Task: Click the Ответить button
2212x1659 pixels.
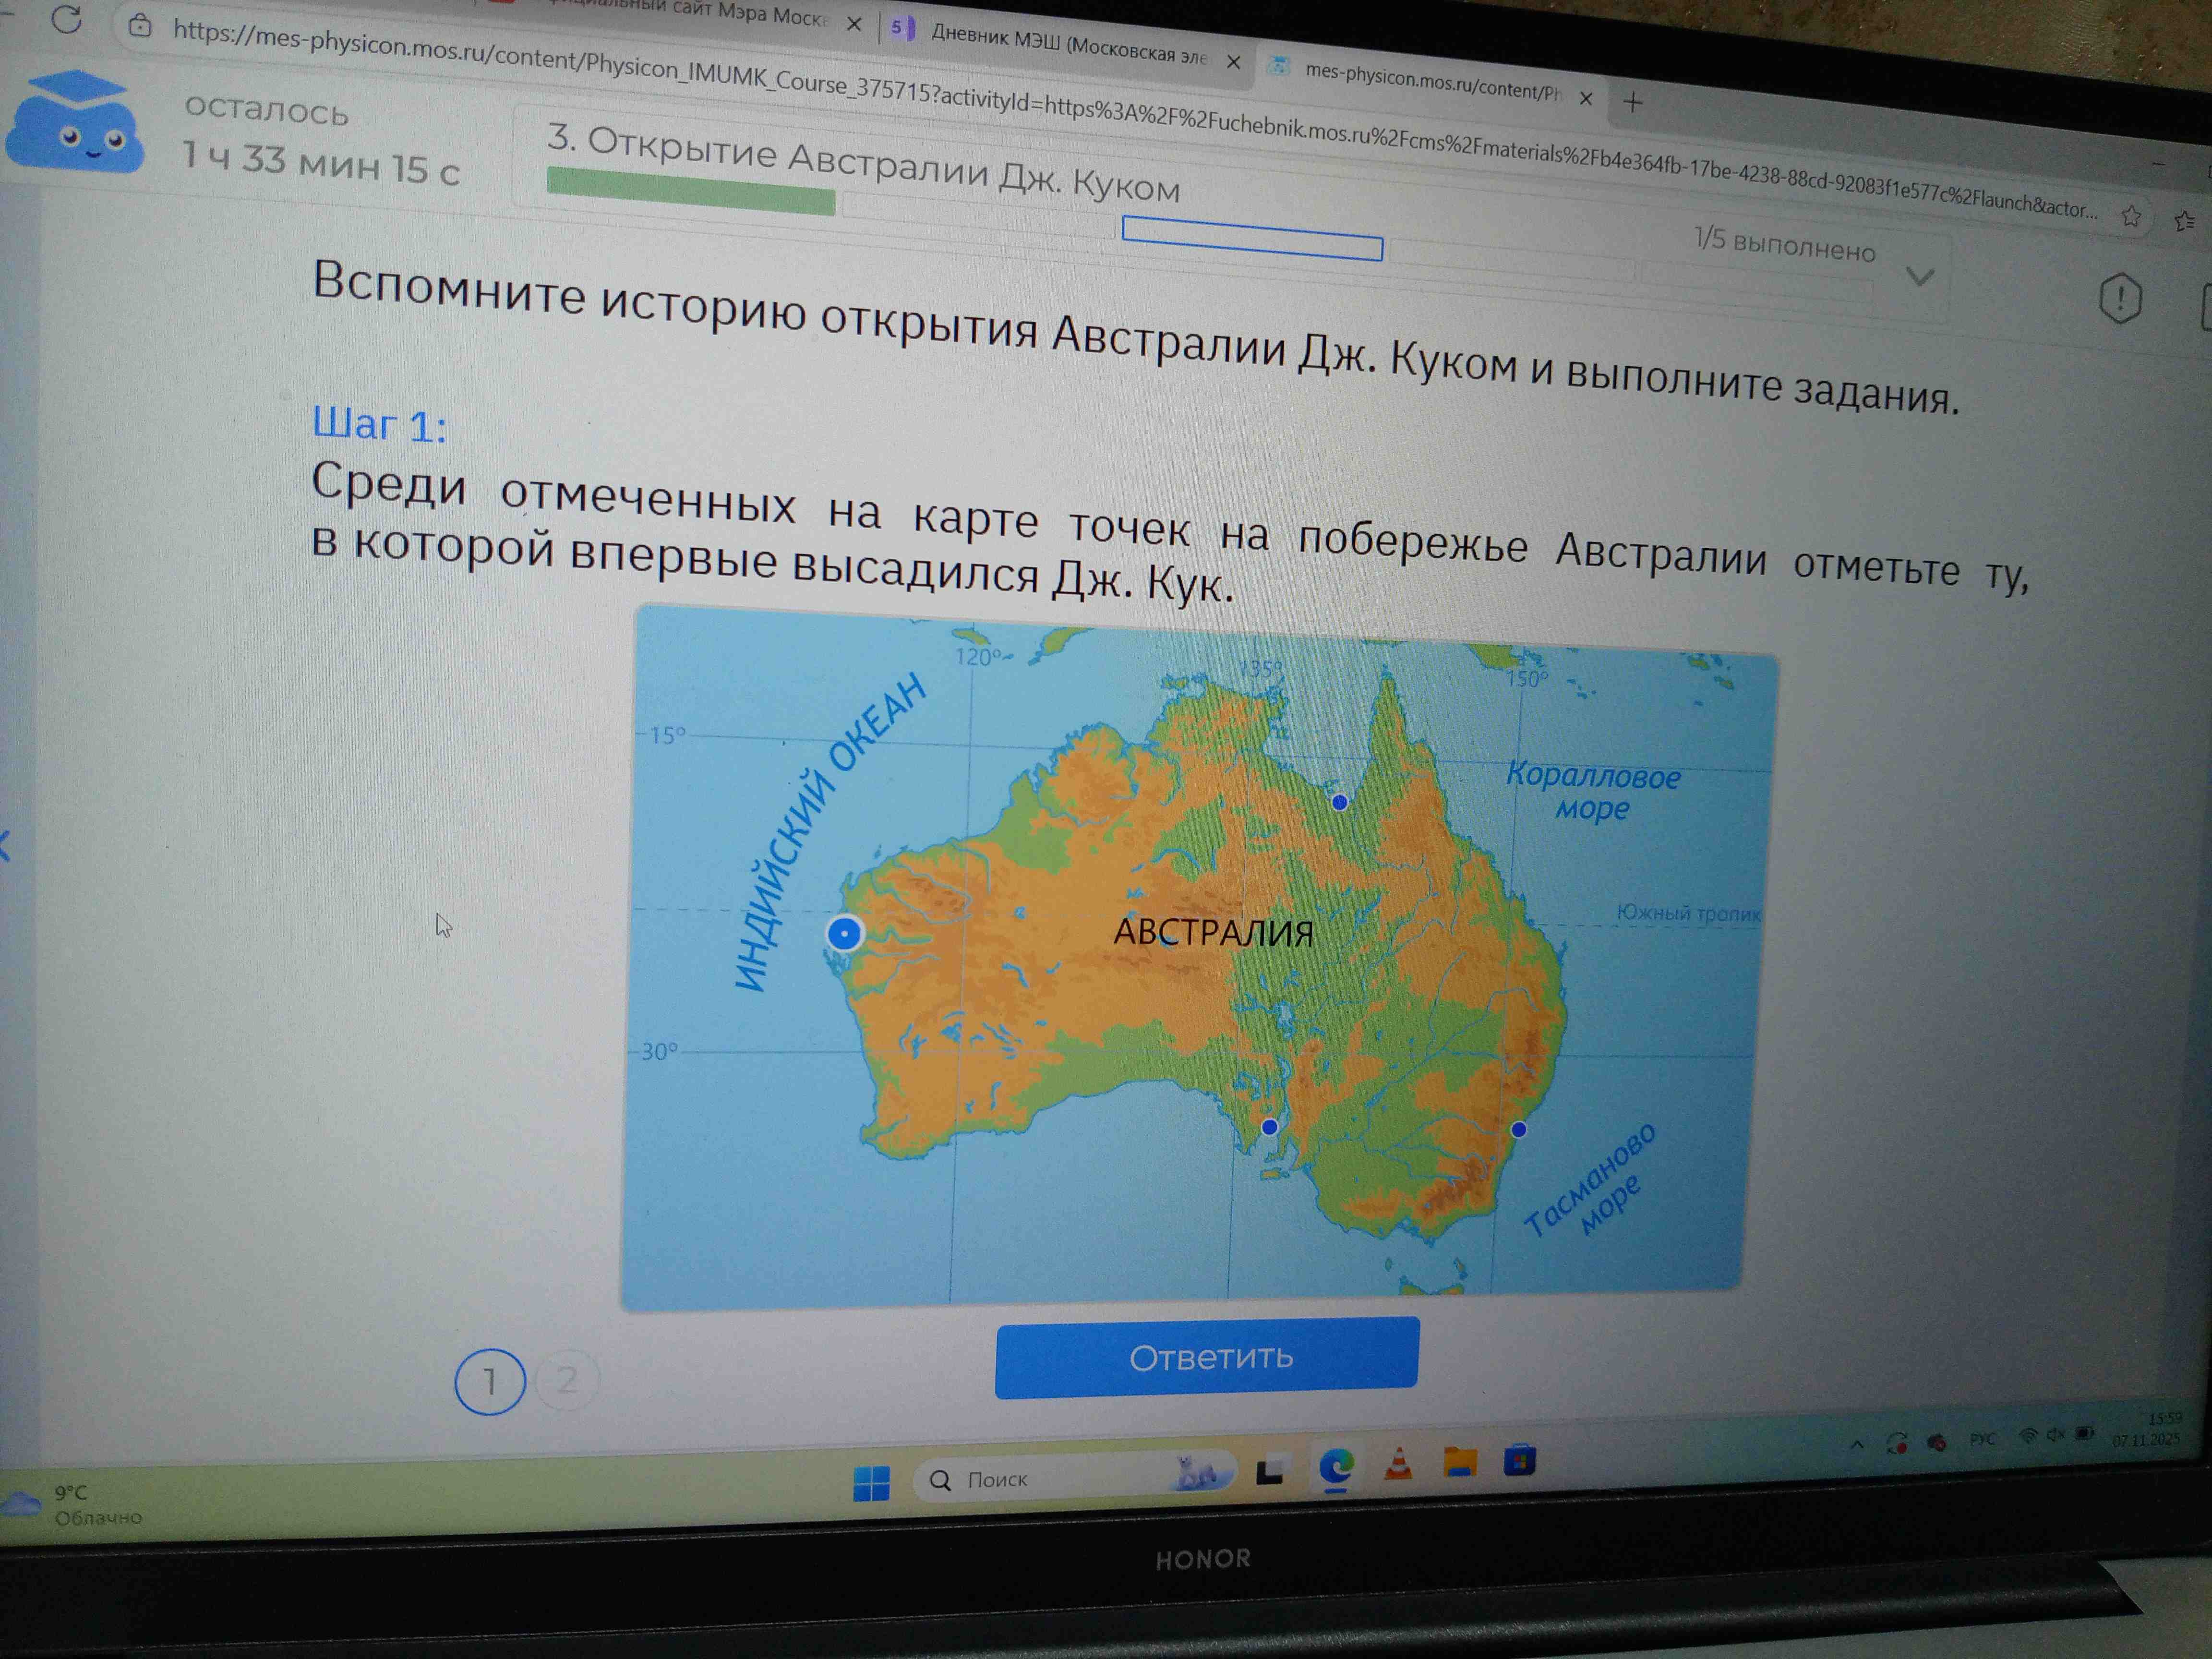Action: (x=1207, y=1357)
